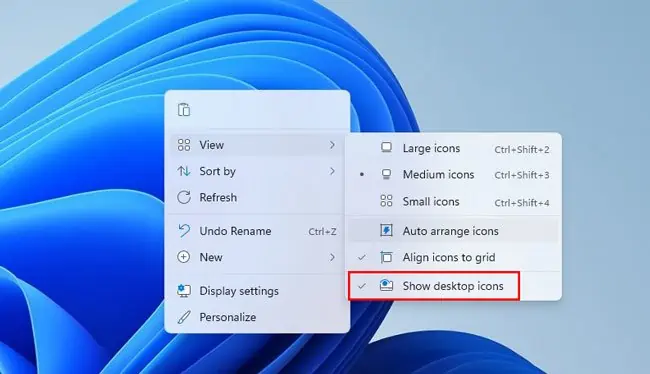Select Small icons view option

pos(454,201)
